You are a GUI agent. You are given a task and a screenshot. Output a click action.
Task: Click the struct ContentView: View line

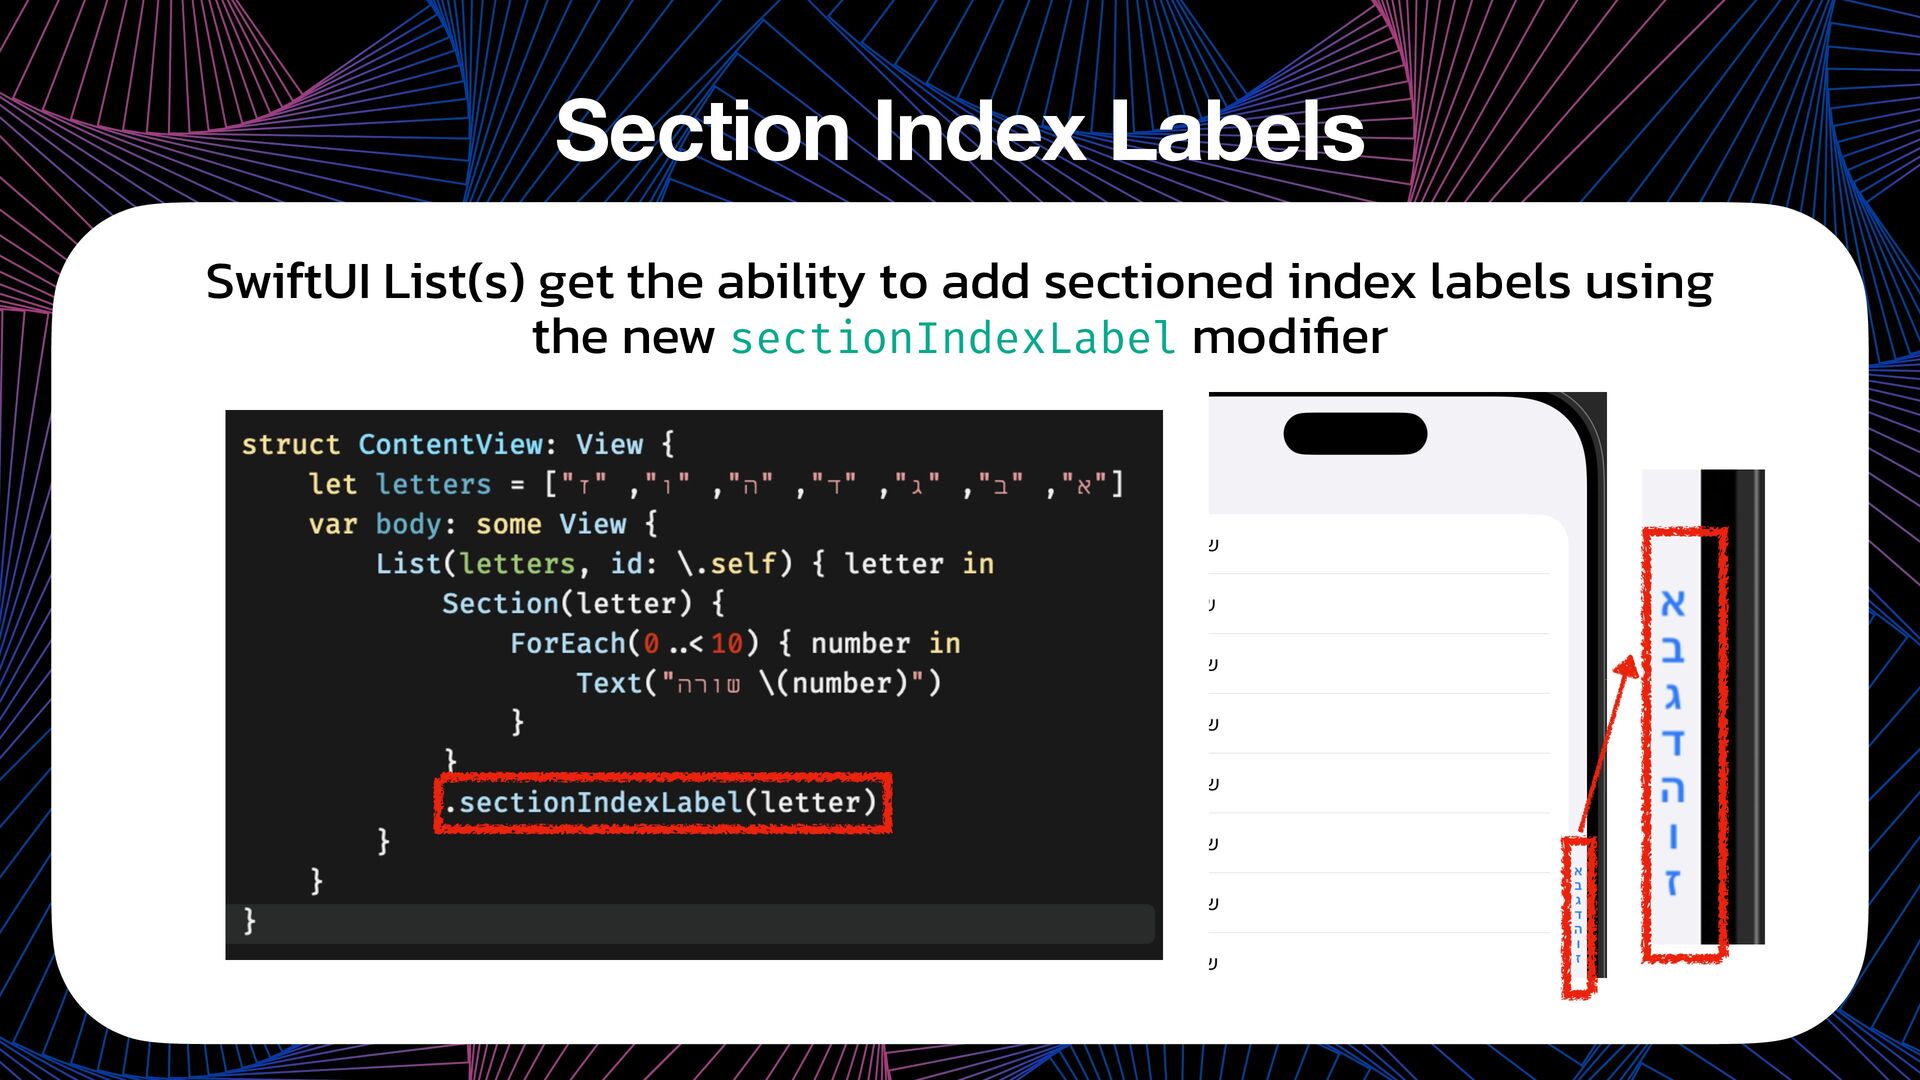click(x=458, y=444)
